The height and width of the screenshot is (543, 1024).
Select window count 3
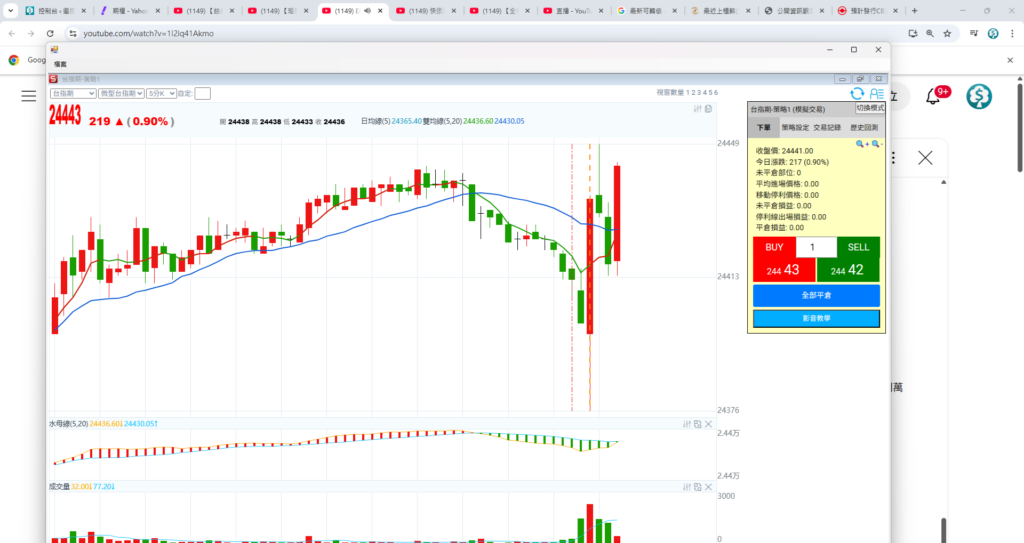(699, 93)
